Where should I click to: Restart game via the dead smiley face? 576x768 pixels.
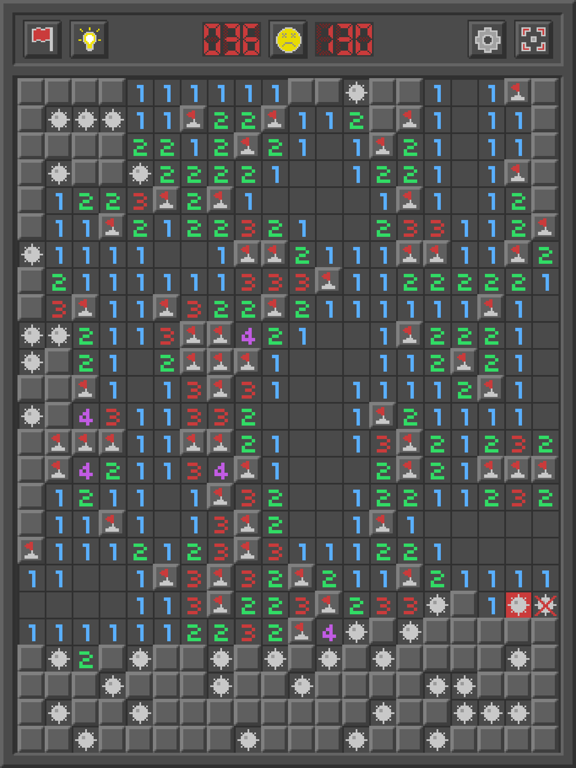(288, 39)
